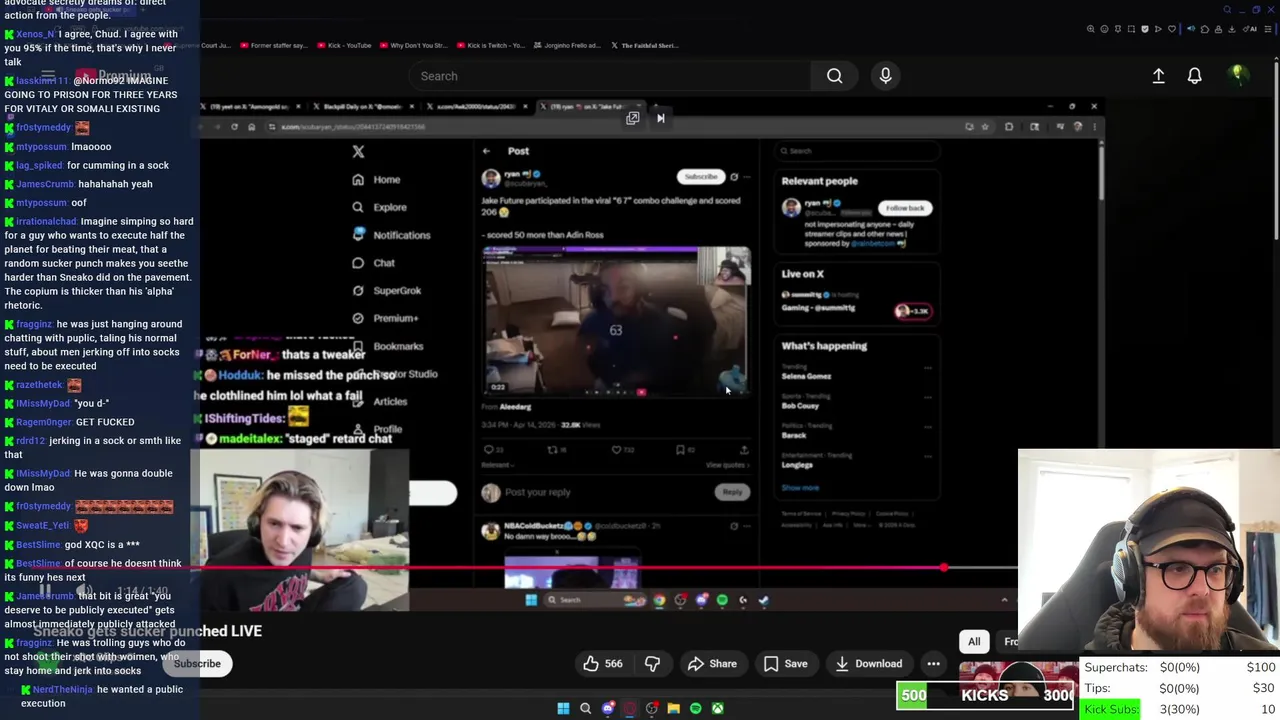Open 'Bob Cousy' trending topic
This screenshot has height=720, width=1280.
pos(800,406)
